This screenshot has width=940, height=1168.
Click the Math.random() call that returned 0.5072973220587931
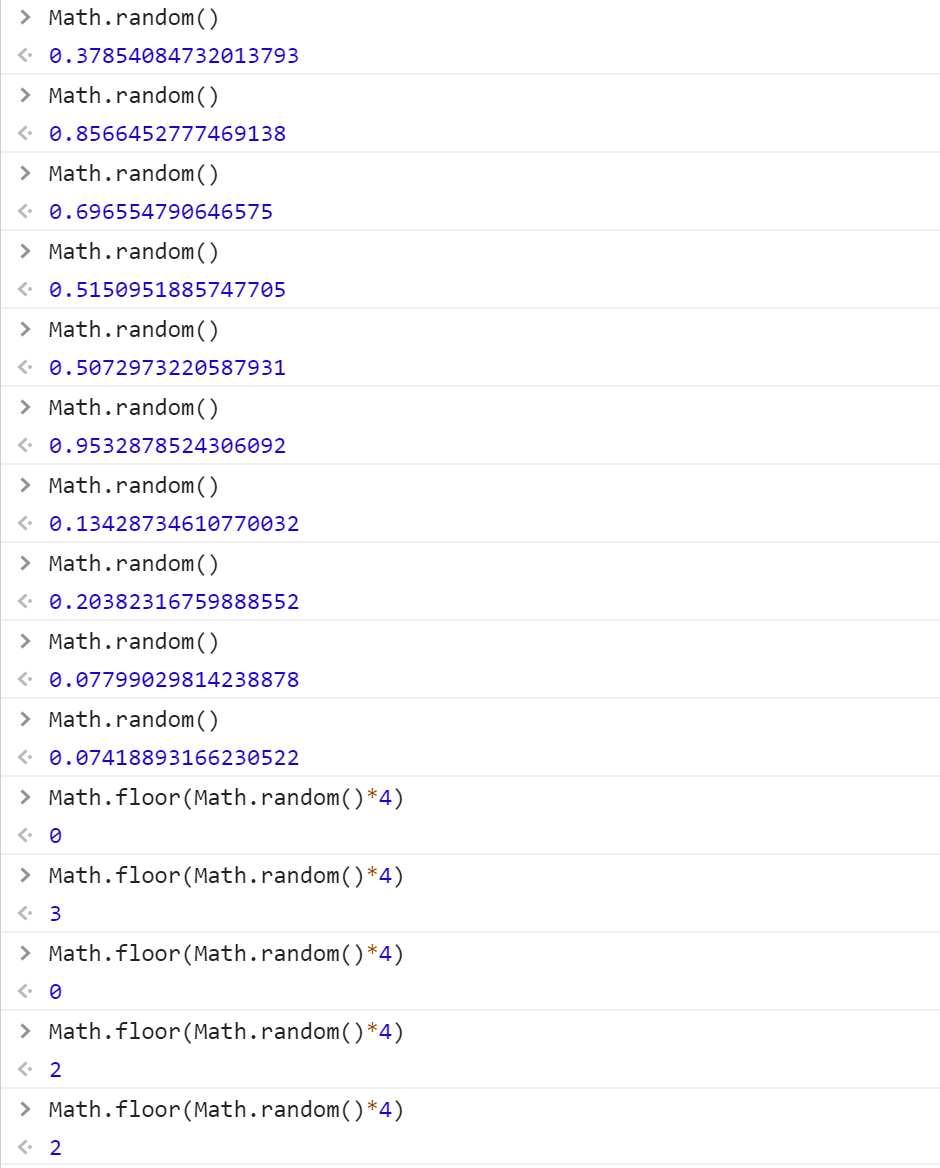(x=134, y=329)
